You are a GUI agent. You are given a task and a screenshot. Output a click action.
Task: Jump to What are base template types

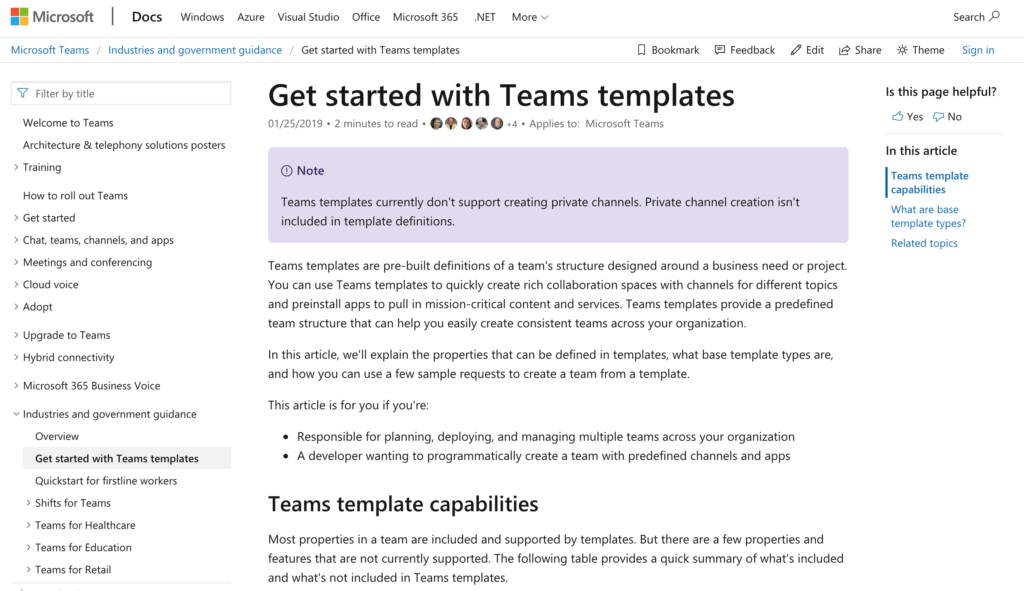pos(928,216)
